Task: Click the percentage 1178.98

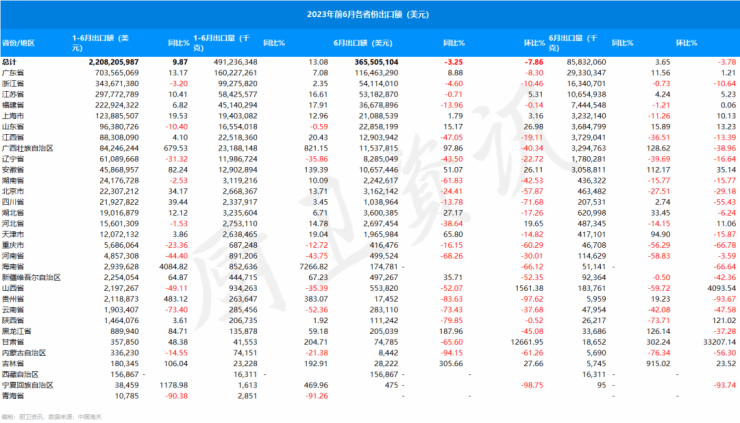Action: click(174, 385)
